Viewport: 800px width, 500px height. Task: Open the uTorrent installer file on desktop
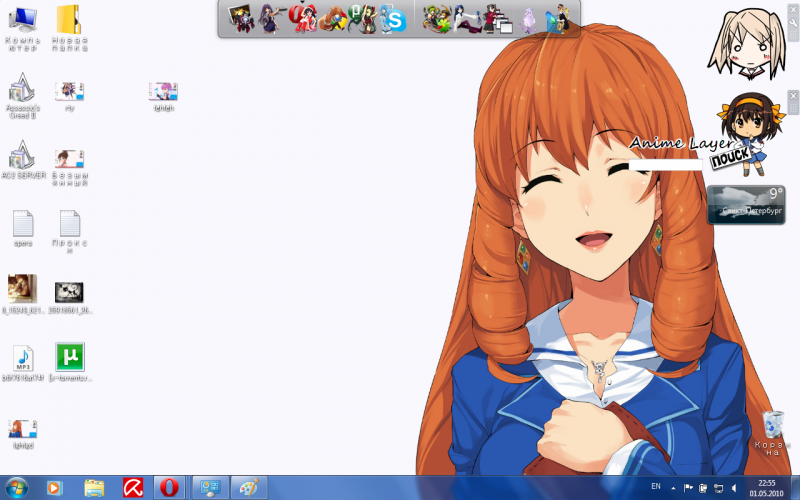(70, 357)
